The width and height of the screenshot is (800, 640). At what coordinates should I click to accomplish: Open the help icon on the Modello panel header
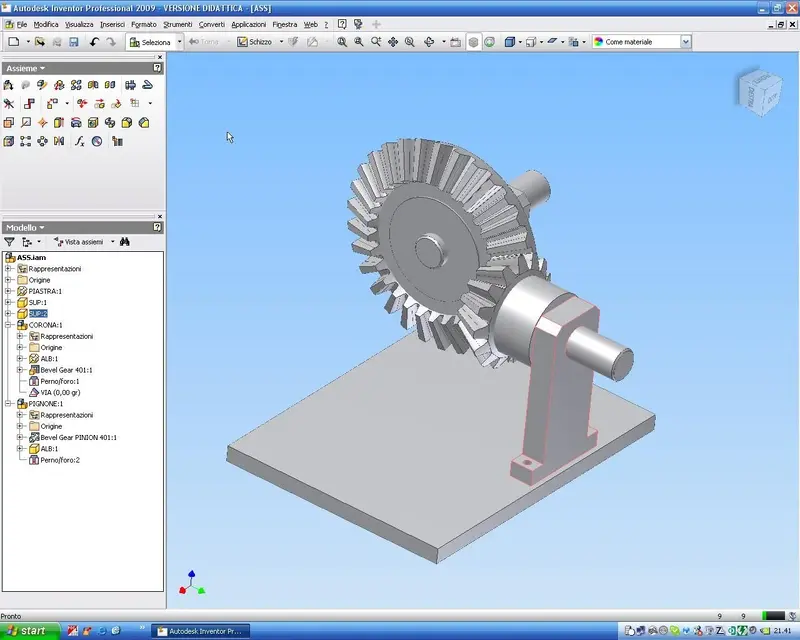pos(157,227)
